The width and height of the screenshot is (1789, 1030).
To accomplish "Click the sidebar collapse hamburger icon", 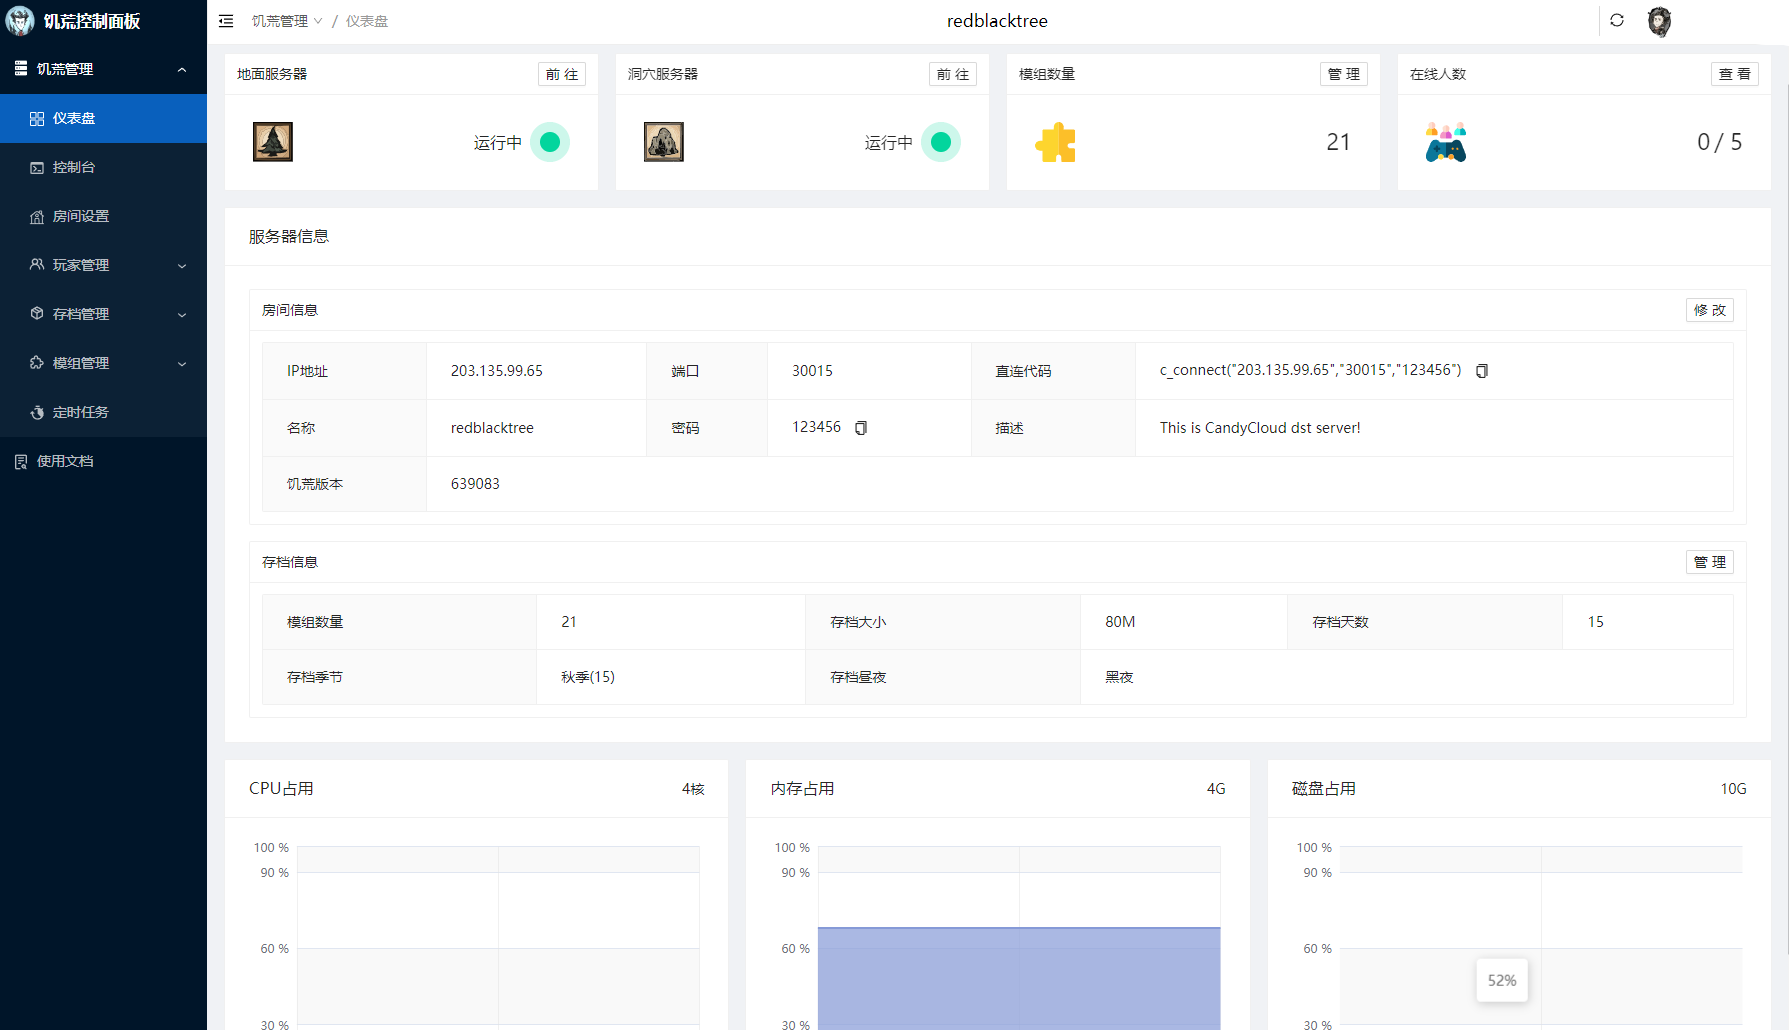I will (226, 21).
